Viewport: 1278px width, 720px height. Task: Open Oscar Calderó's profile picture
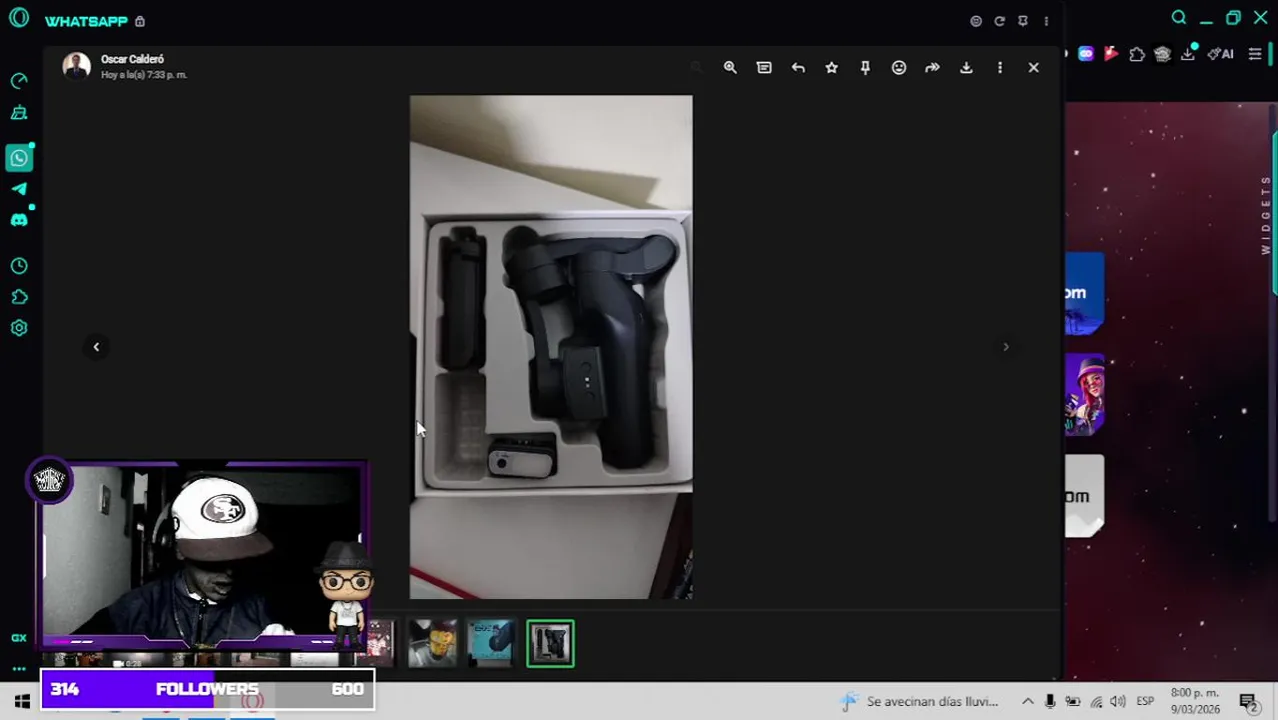[76, 66]
